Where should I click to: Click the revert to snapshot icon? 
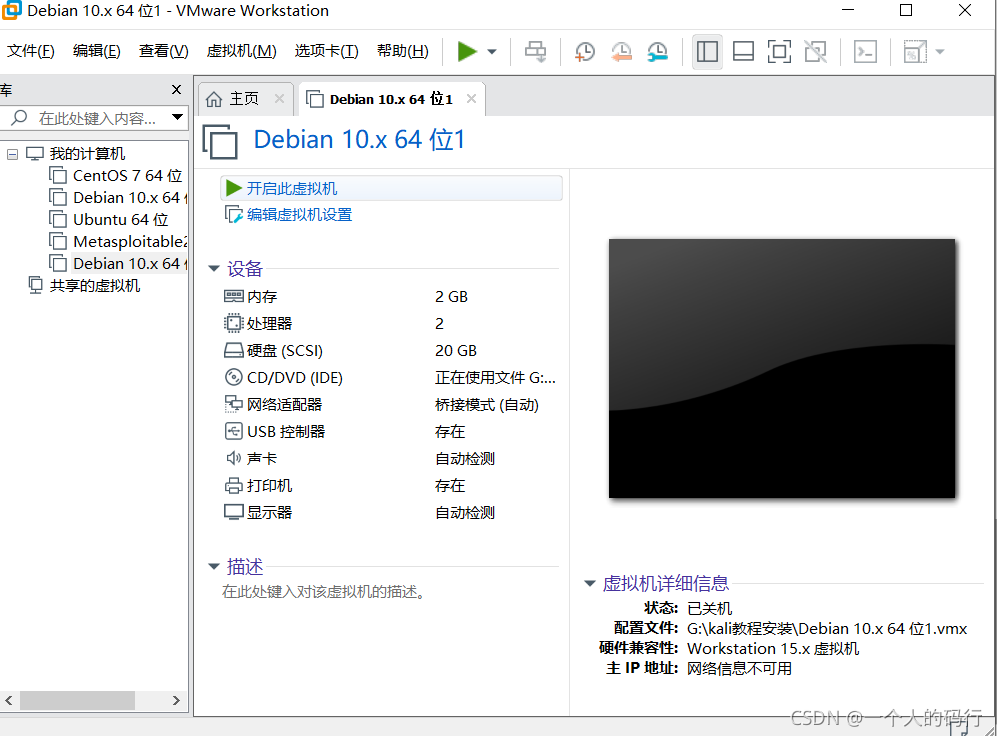[621, 51]
